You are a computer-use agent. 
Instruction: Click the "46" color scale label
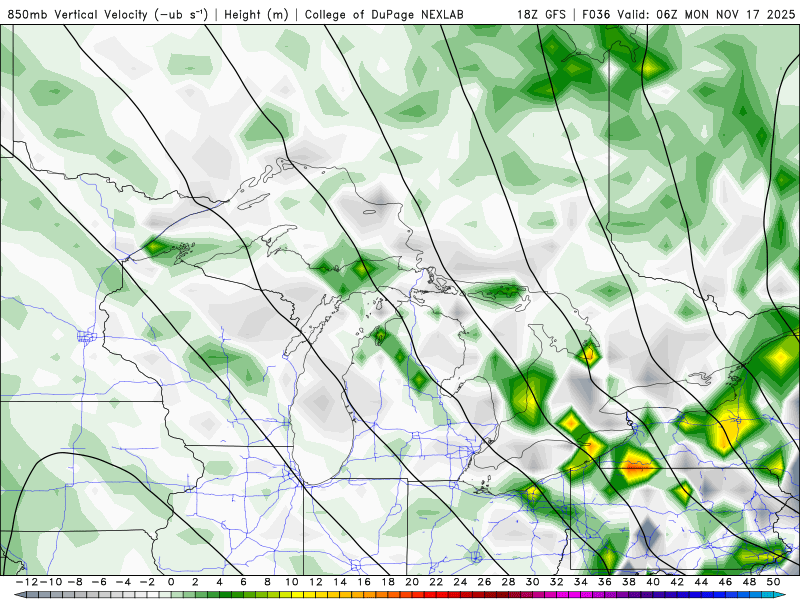(x=726, y=582)
